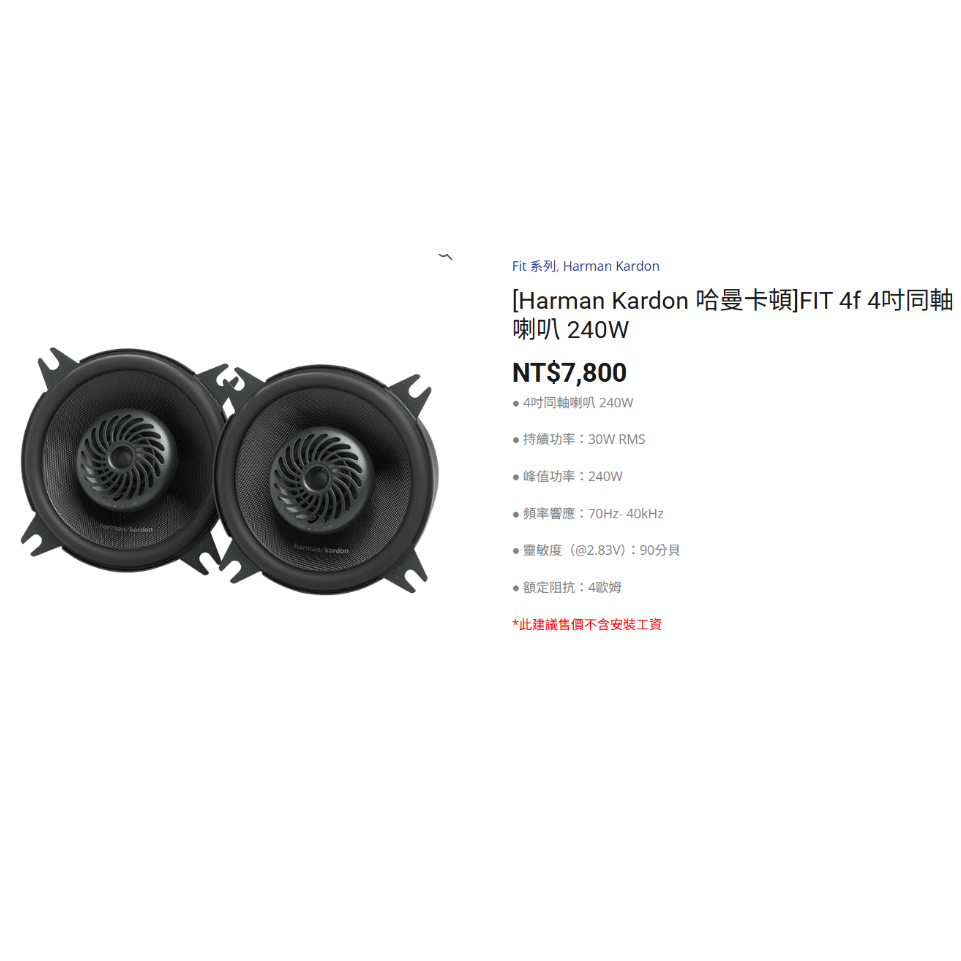The width and height of the screenshot is (961, 961).
Task: Select the 頻率響應 70Hz-40kHz spec line
Action: coord(588,514)
